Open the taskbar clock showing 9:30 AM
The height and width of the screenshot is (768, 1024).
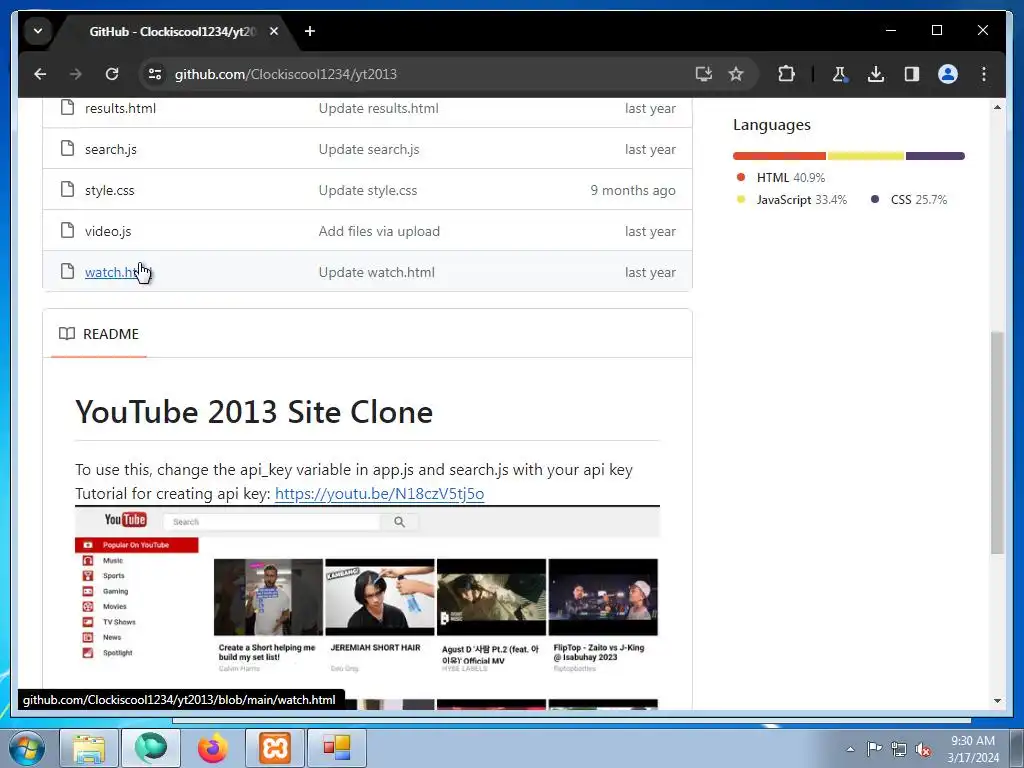click(973, 748)
